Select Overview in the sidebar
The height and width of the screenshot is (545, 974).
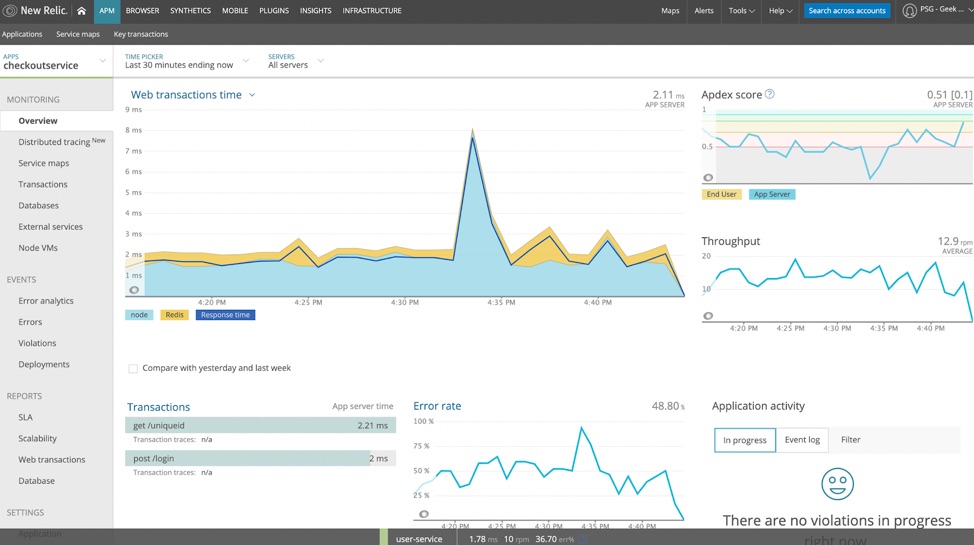click(x=57, y=121)
